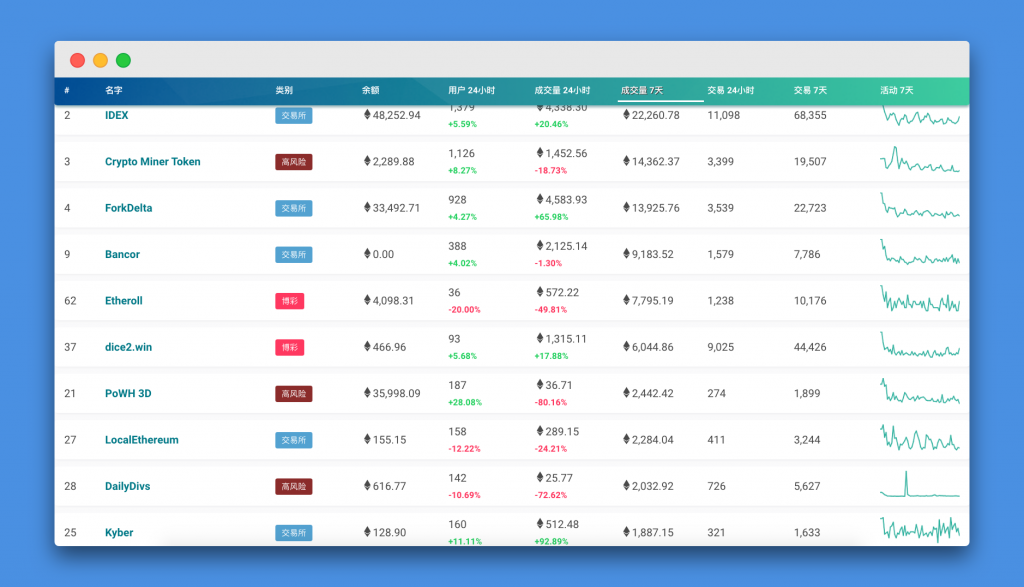Click LocalEthereum 24h volume 289.15
This screenshot has width=1024, height=587.
coord(558,431)
